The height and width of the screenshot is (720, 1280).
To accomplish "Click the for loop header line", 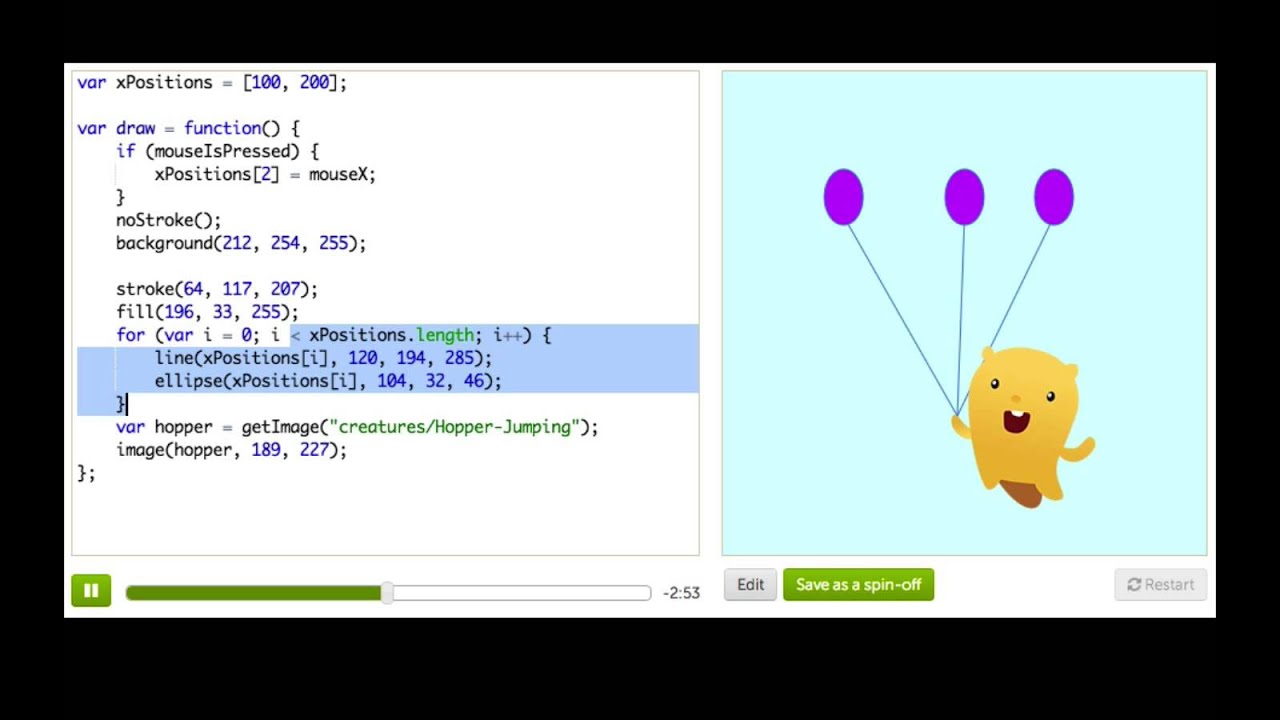I will click(333, 335).
